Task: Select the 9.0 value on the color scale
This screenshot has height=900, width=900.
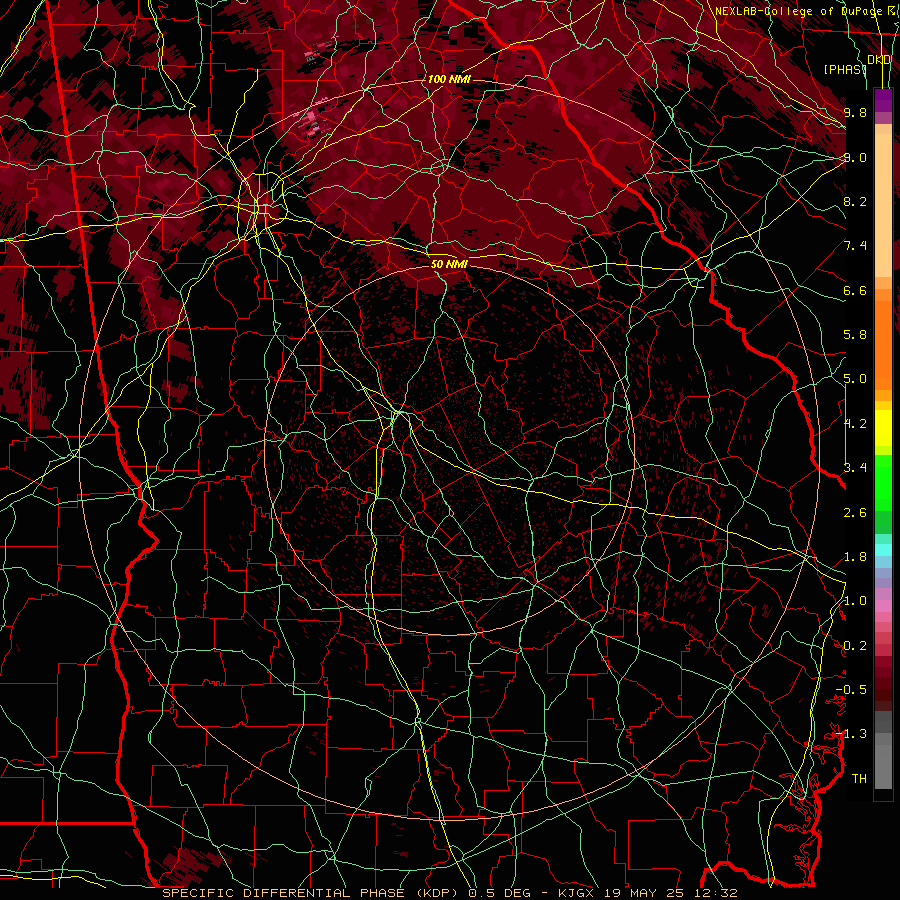Action: pyautogui.click(x=855, y=157)
